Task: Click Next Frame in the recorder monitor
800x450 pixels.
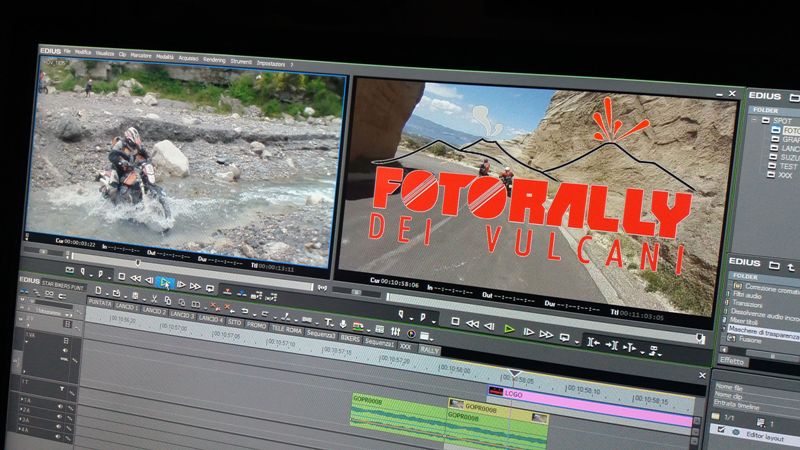Action: coord(529,332)
